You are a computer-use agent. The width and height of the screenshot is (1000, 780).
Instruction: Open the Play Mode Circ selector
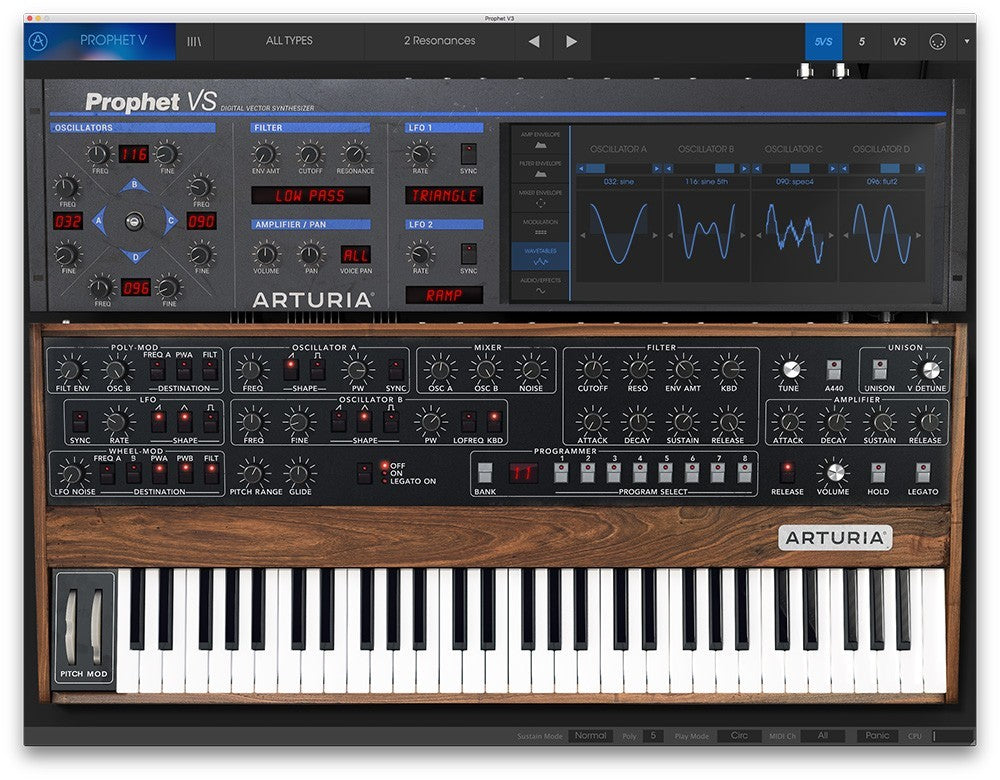click(739, 735)
